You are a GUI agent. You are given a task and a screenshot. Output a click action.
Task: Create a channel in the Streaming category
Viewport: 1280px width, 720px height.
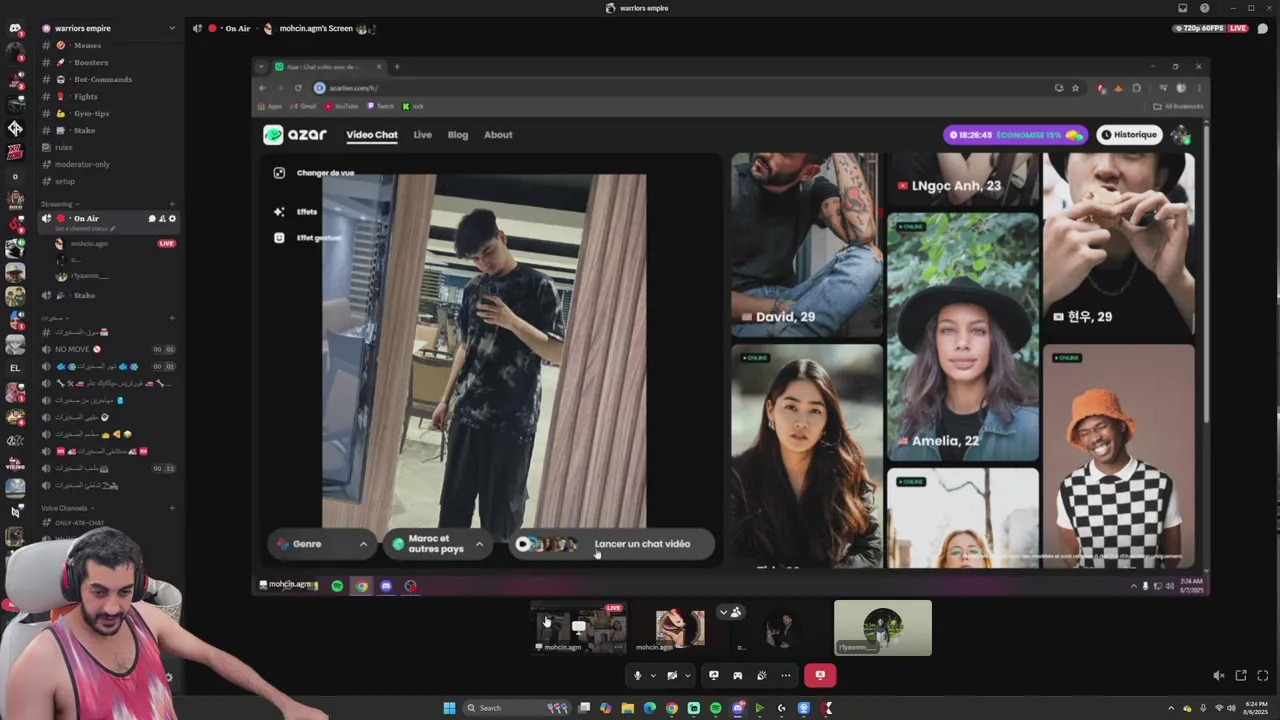tap(172, 204)
